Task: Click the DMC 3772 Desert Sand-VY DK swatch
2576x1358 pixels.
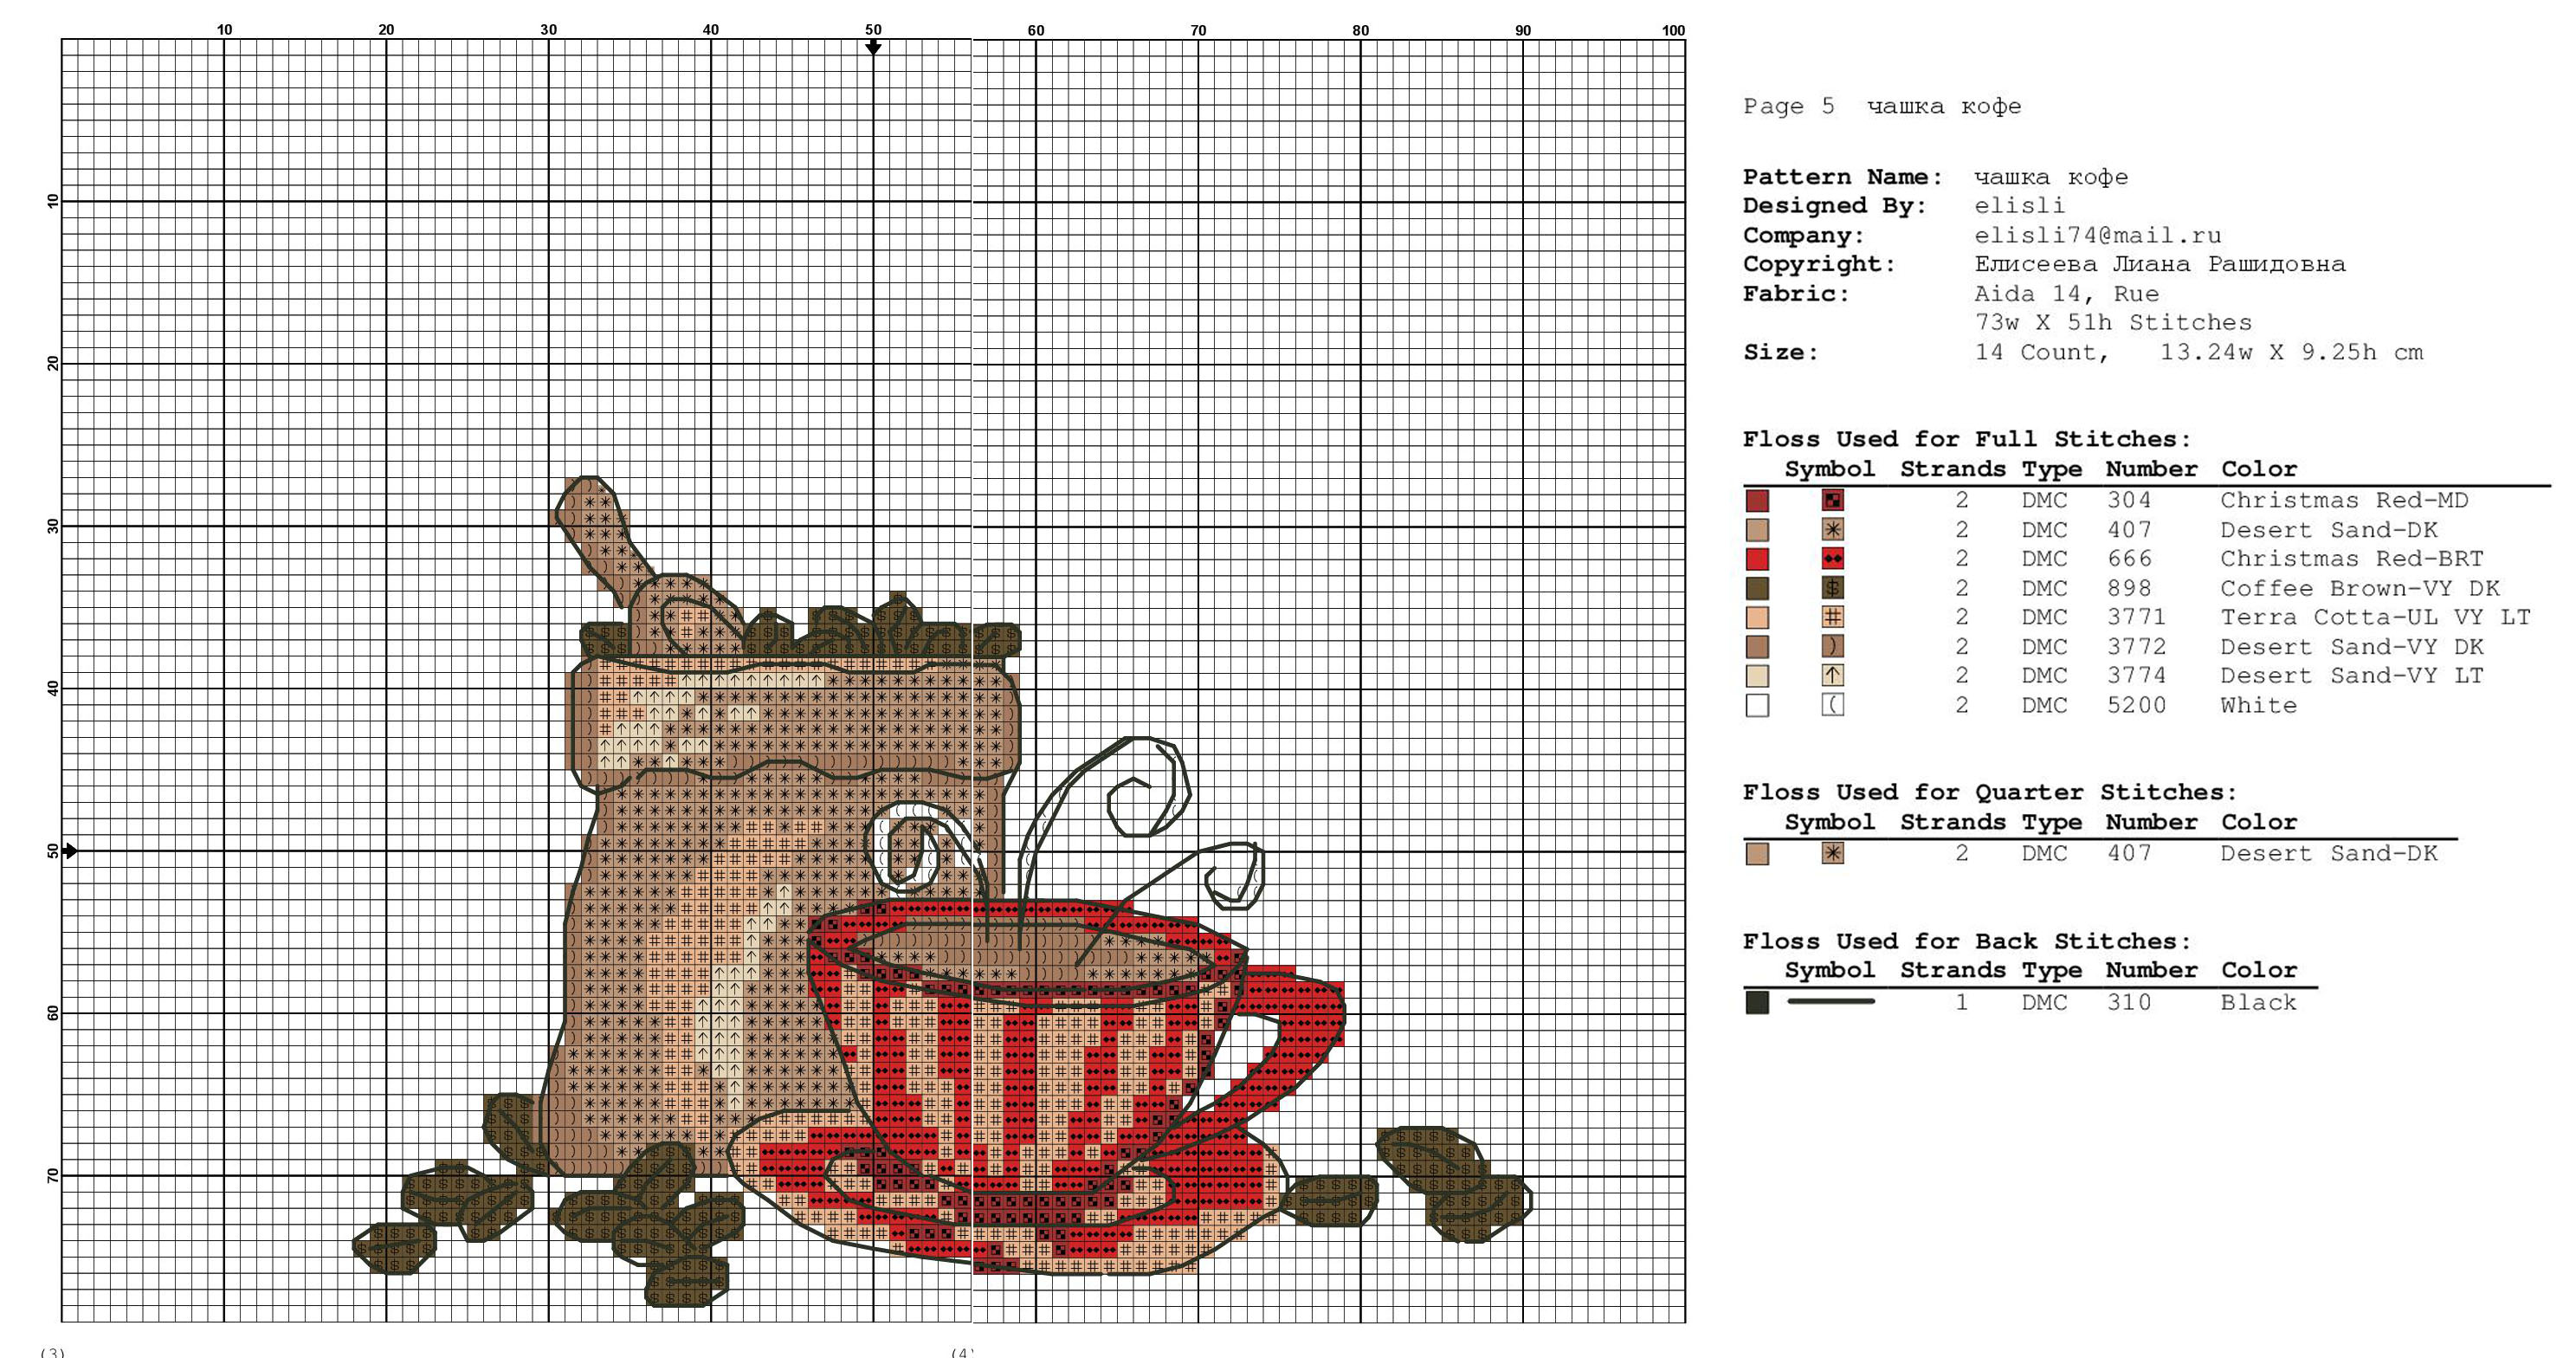Action: [1757, 647]
